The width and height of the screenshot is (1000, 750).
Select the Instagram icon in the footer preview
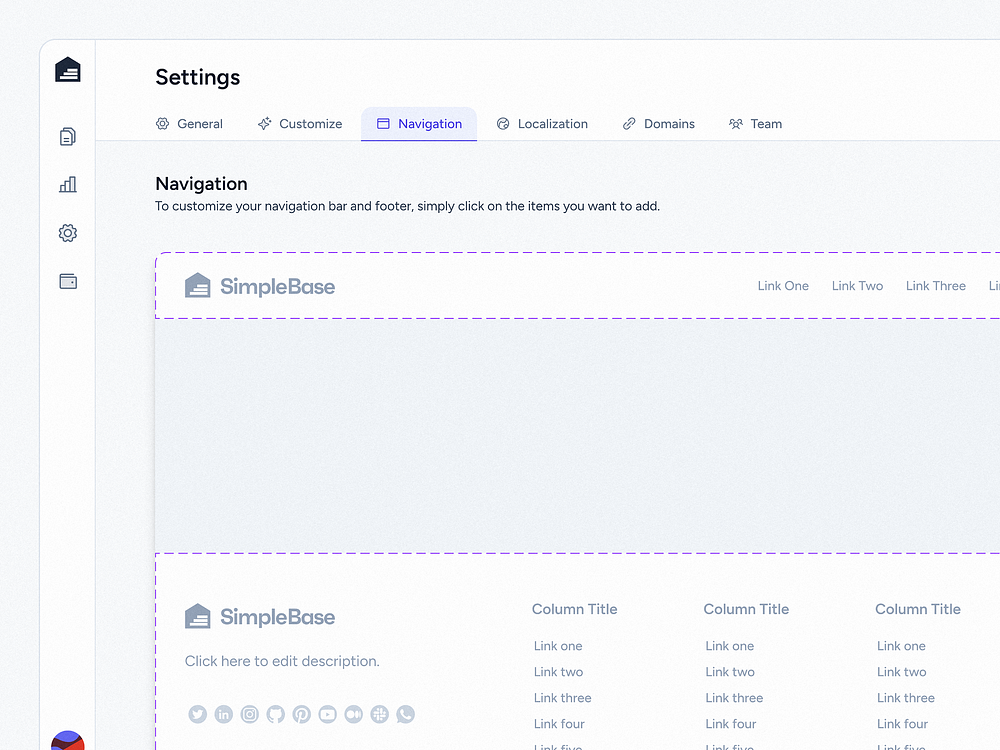click(x=249, y=714)
